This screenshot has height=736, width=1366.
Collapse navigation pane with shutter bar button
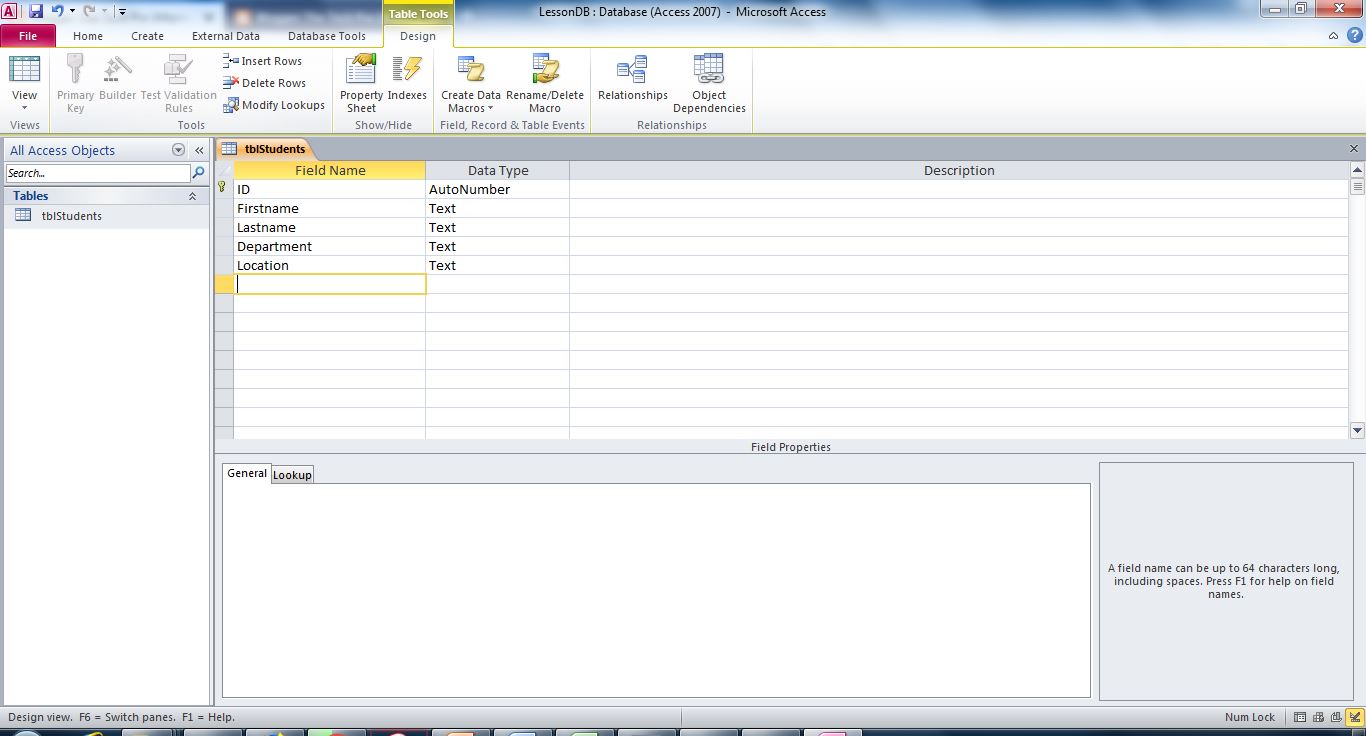(x=199, y=150)
